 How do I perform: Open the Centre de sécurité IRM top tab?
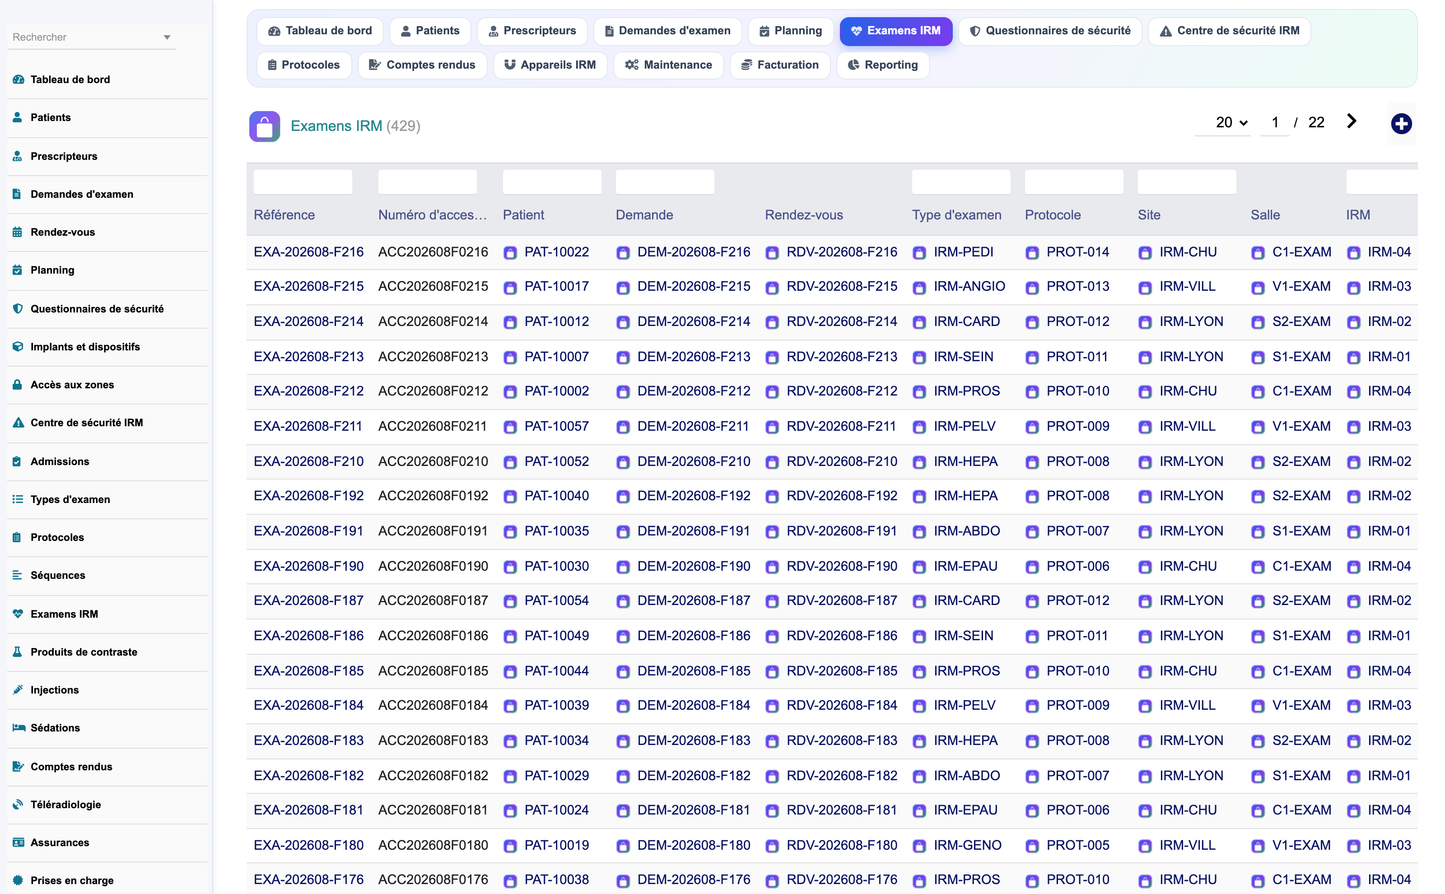tap(1229, 31)
